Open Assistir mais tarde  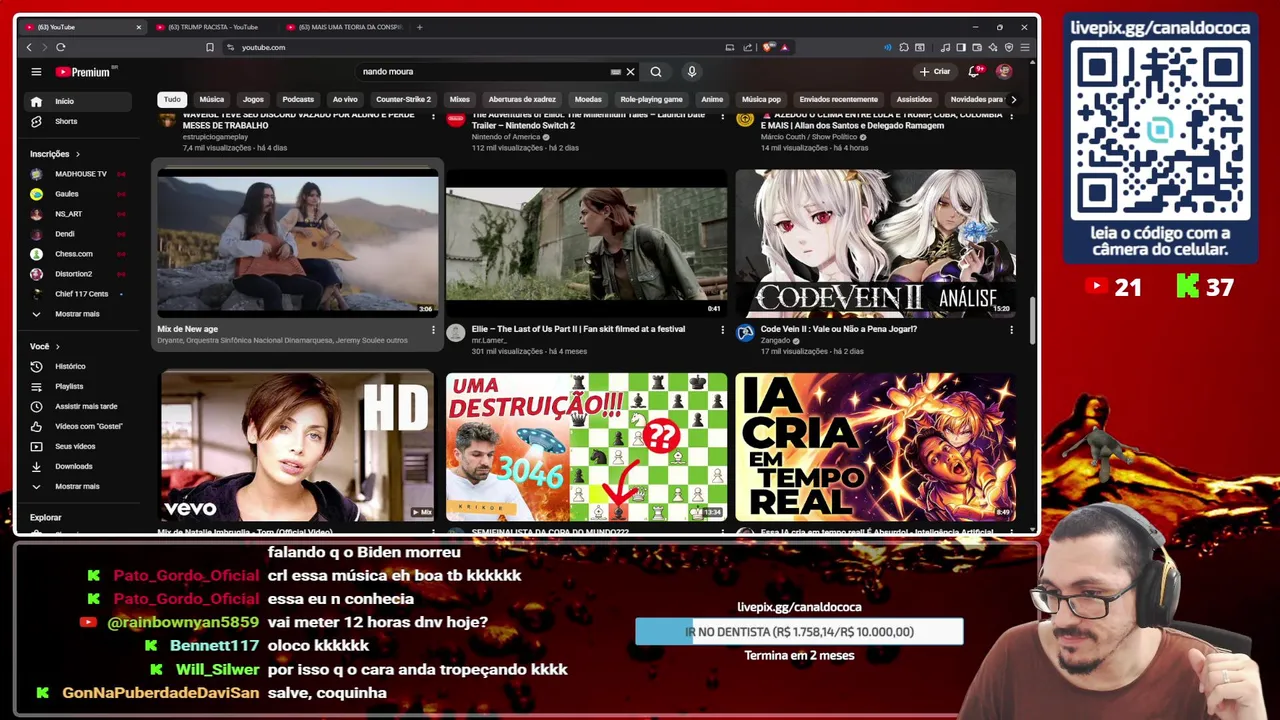(x=78, y=406)
